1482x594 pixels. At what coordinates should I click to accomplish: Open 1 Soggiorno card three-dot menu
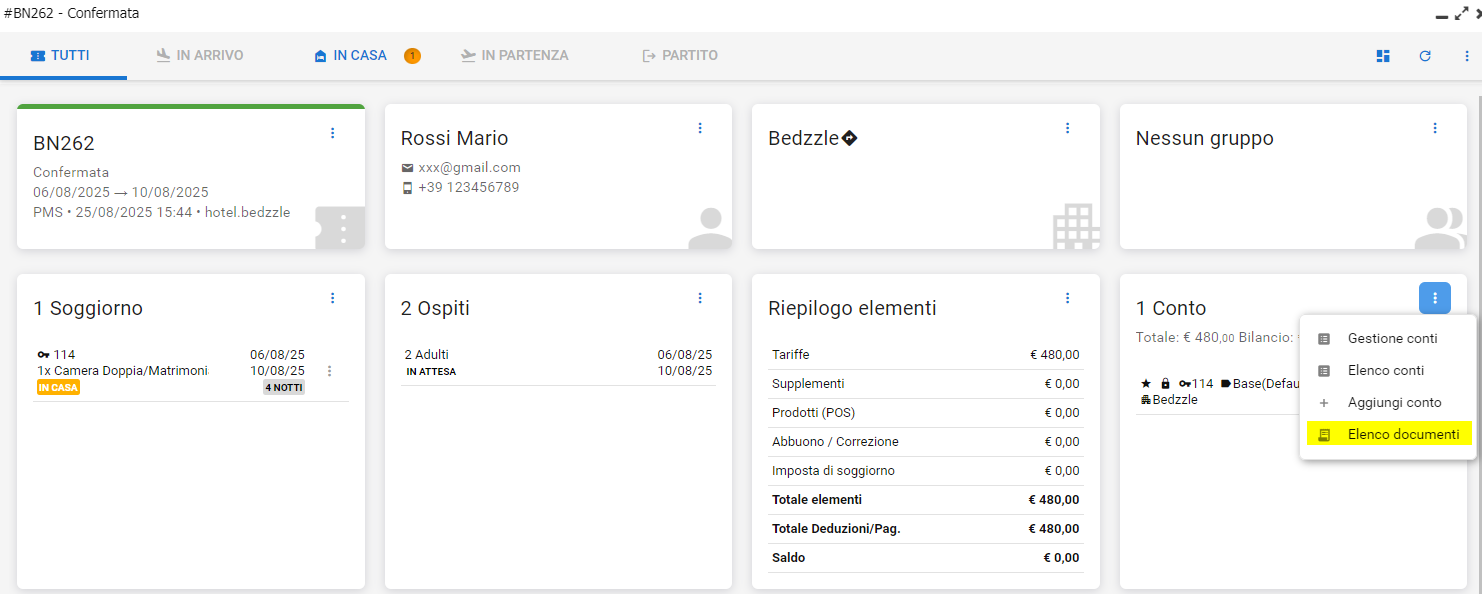333,298
